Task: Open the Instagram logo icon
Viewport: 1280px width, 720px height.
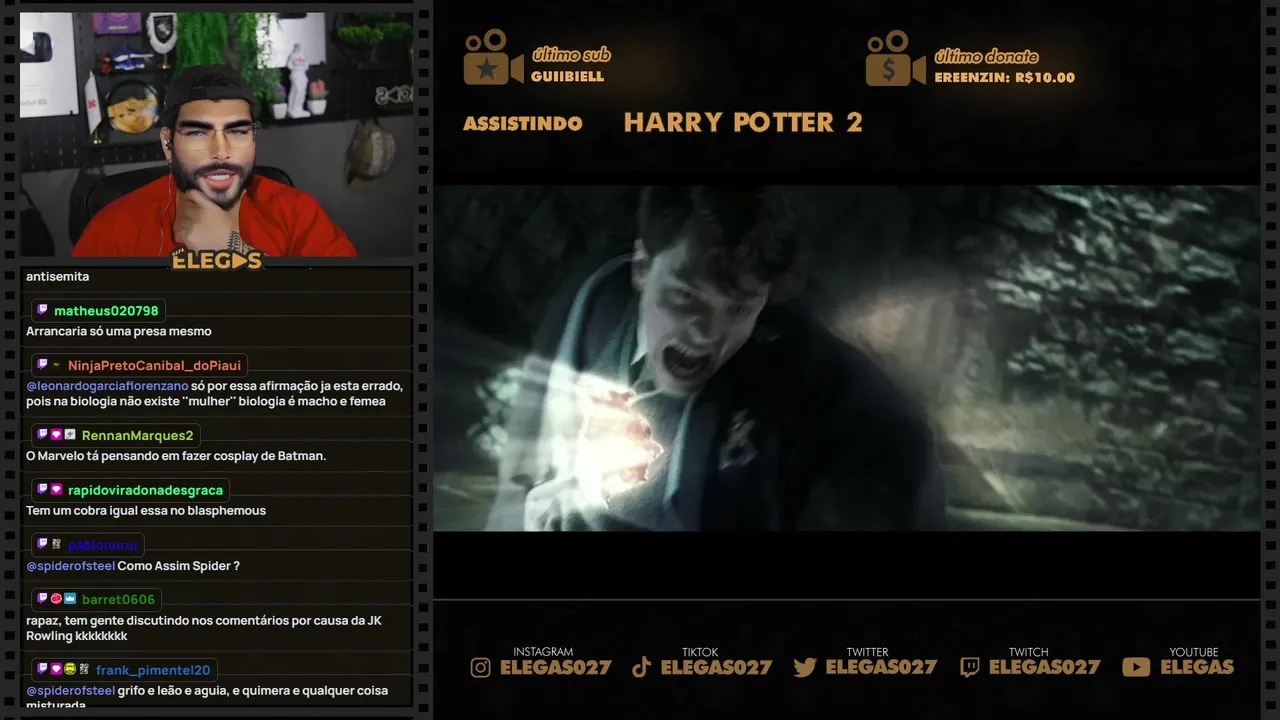Action: [x=481, y=667]
